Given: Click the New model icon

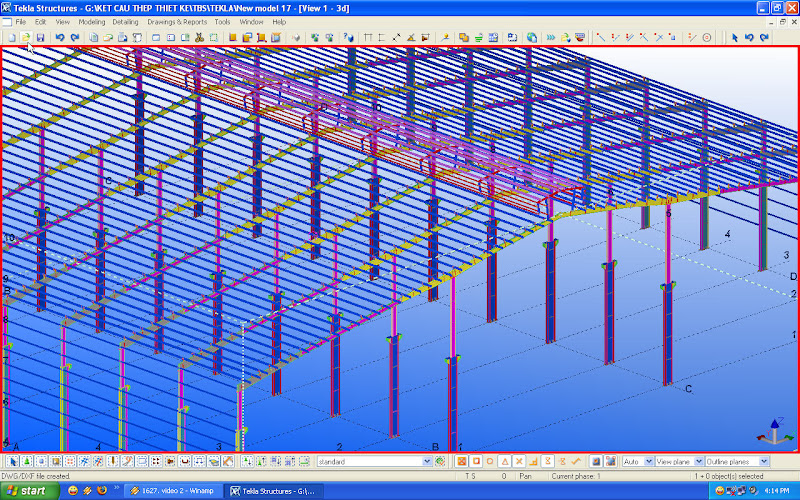Looking at the screenshot, I should tap(11, 37).
